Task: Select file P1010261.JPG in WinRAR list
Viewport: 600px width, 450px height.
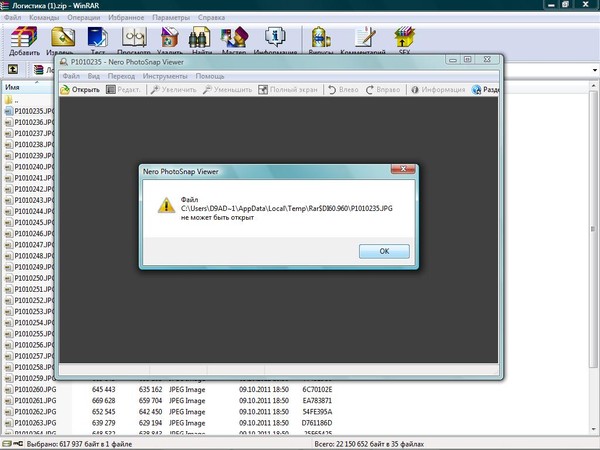Action: pyautogui.click(x=31, y=401)
